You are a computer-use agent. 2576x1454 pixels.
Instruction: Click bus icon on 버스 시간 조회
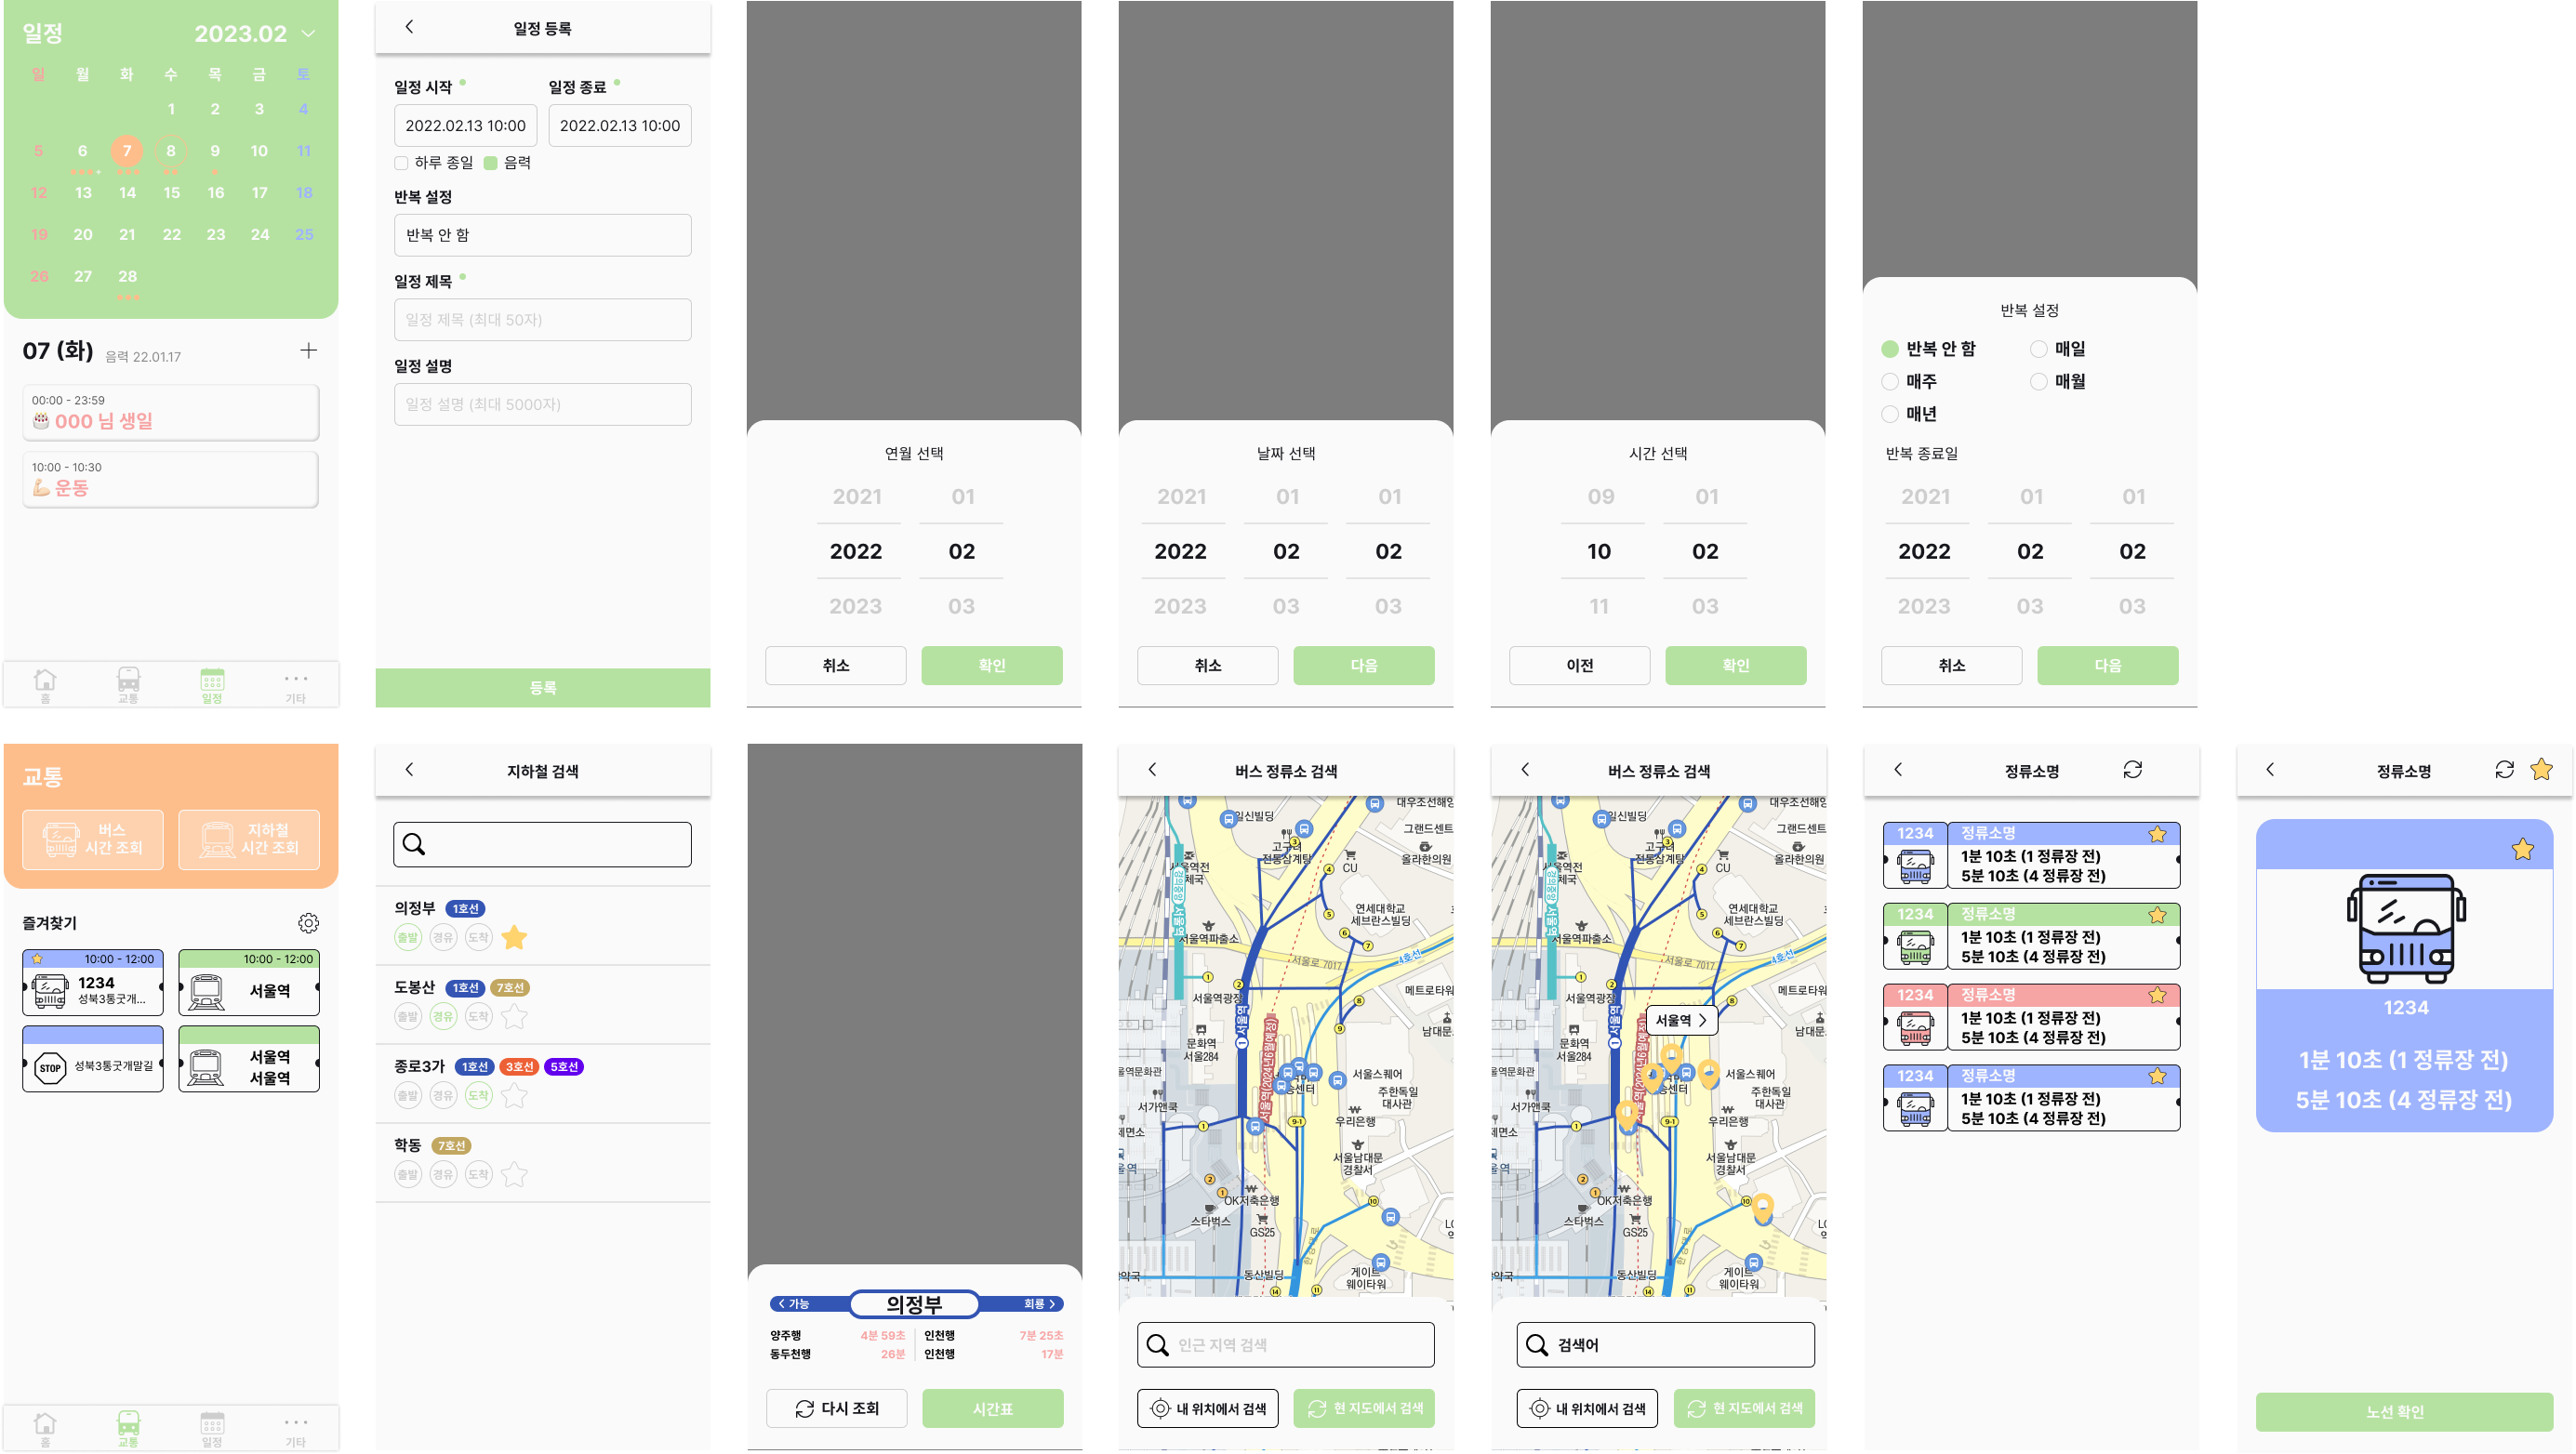(61, 839)
